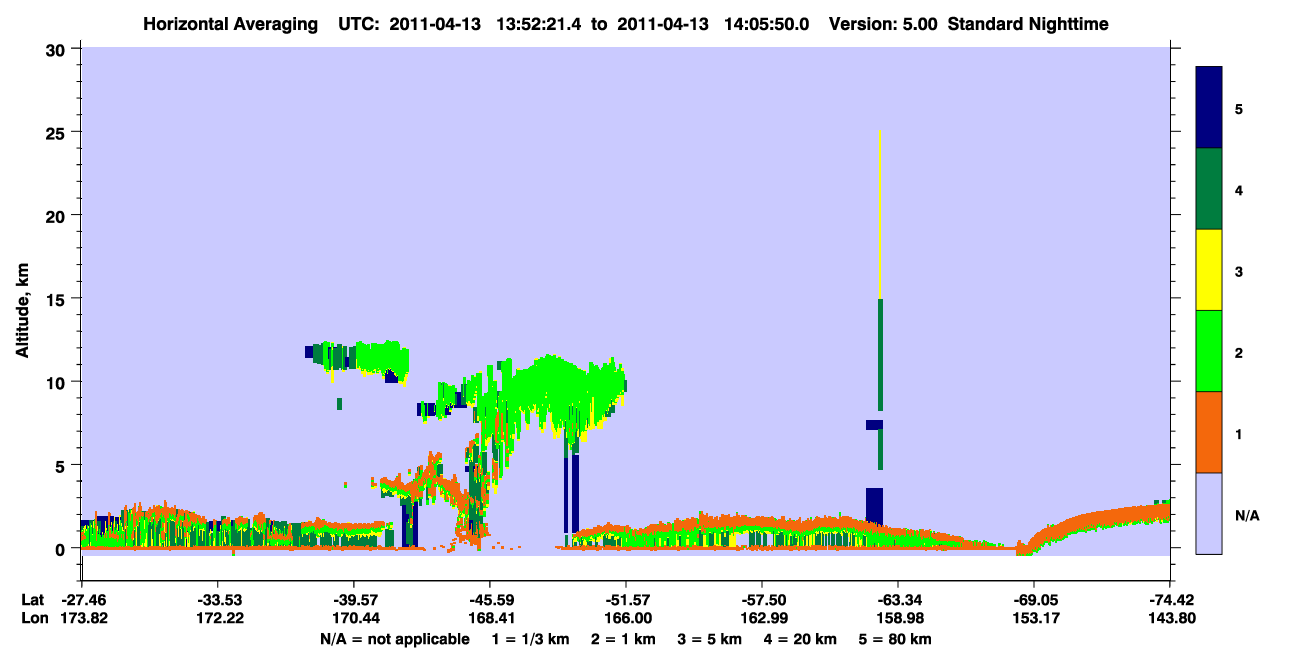Image resolution: width=1300 pixels, height=667 pixels.
Task: Click the tall yellow vertical column near 25 km
Action: point(880,214)
